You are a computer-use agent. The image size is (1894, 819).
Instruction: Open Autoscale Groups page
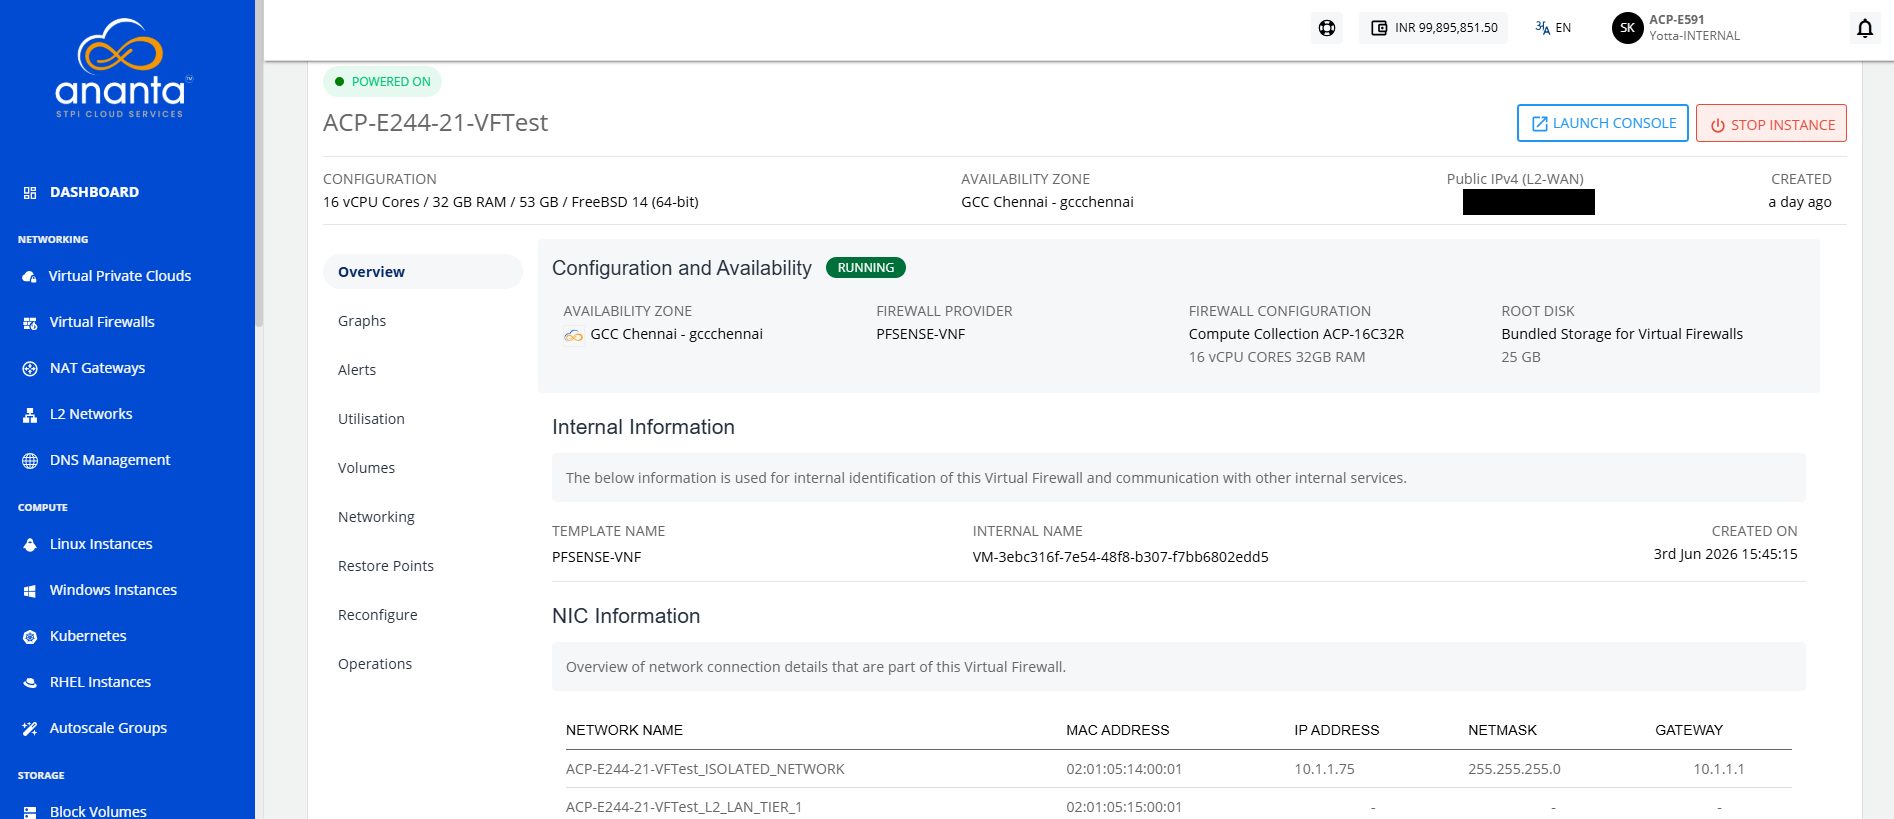coord(108,728)
